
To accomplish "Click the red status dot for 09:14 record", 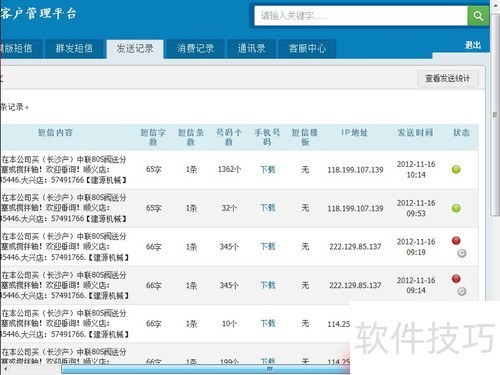I will click(x=456, y=278).
